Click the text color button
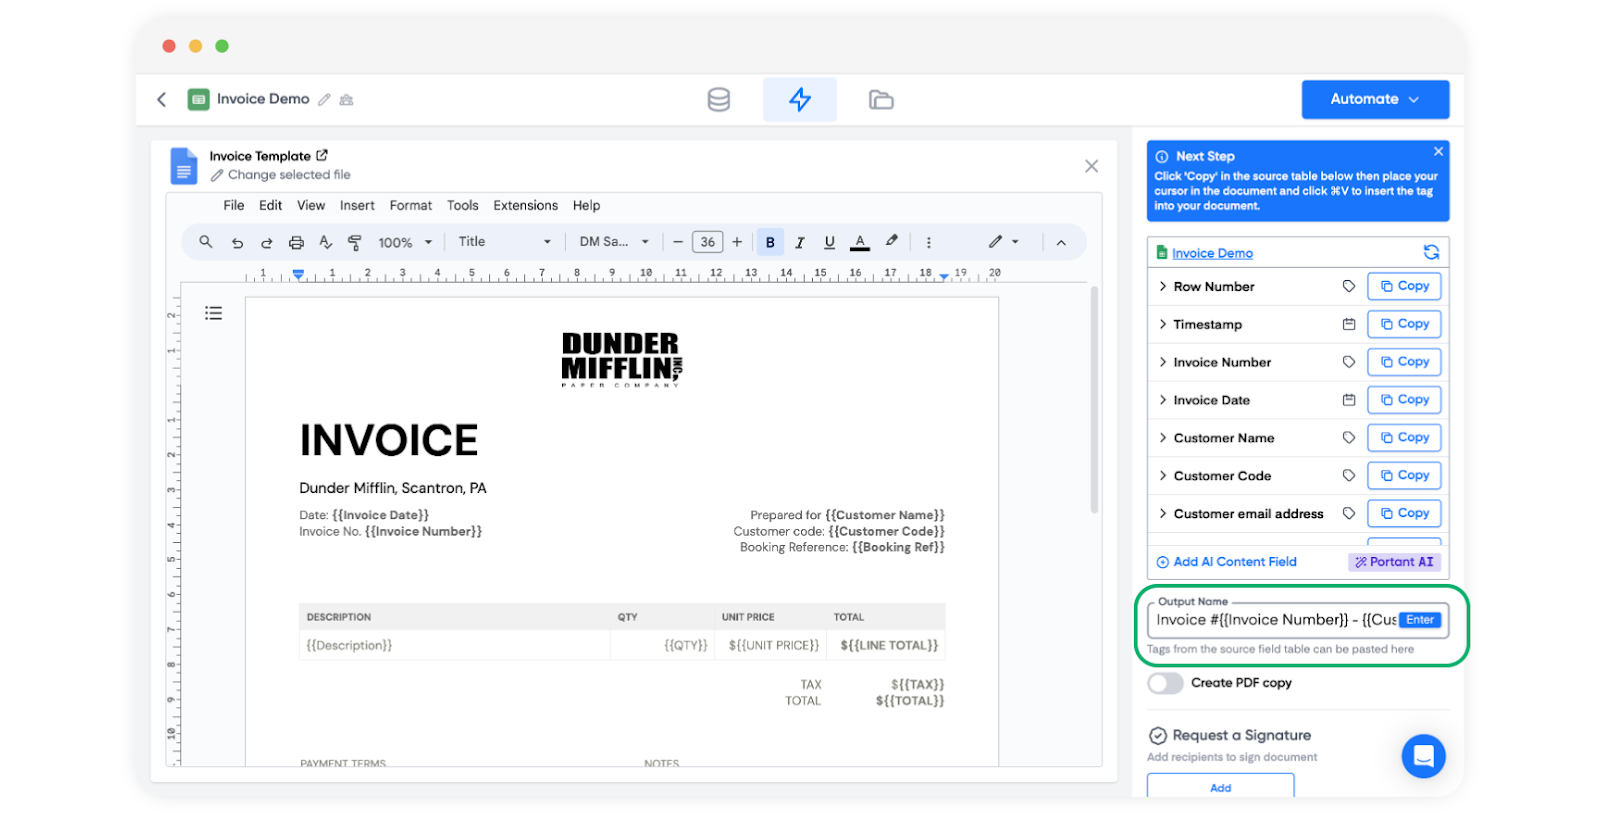This screenshot has height=813, width=1600. tap(859, 242)
